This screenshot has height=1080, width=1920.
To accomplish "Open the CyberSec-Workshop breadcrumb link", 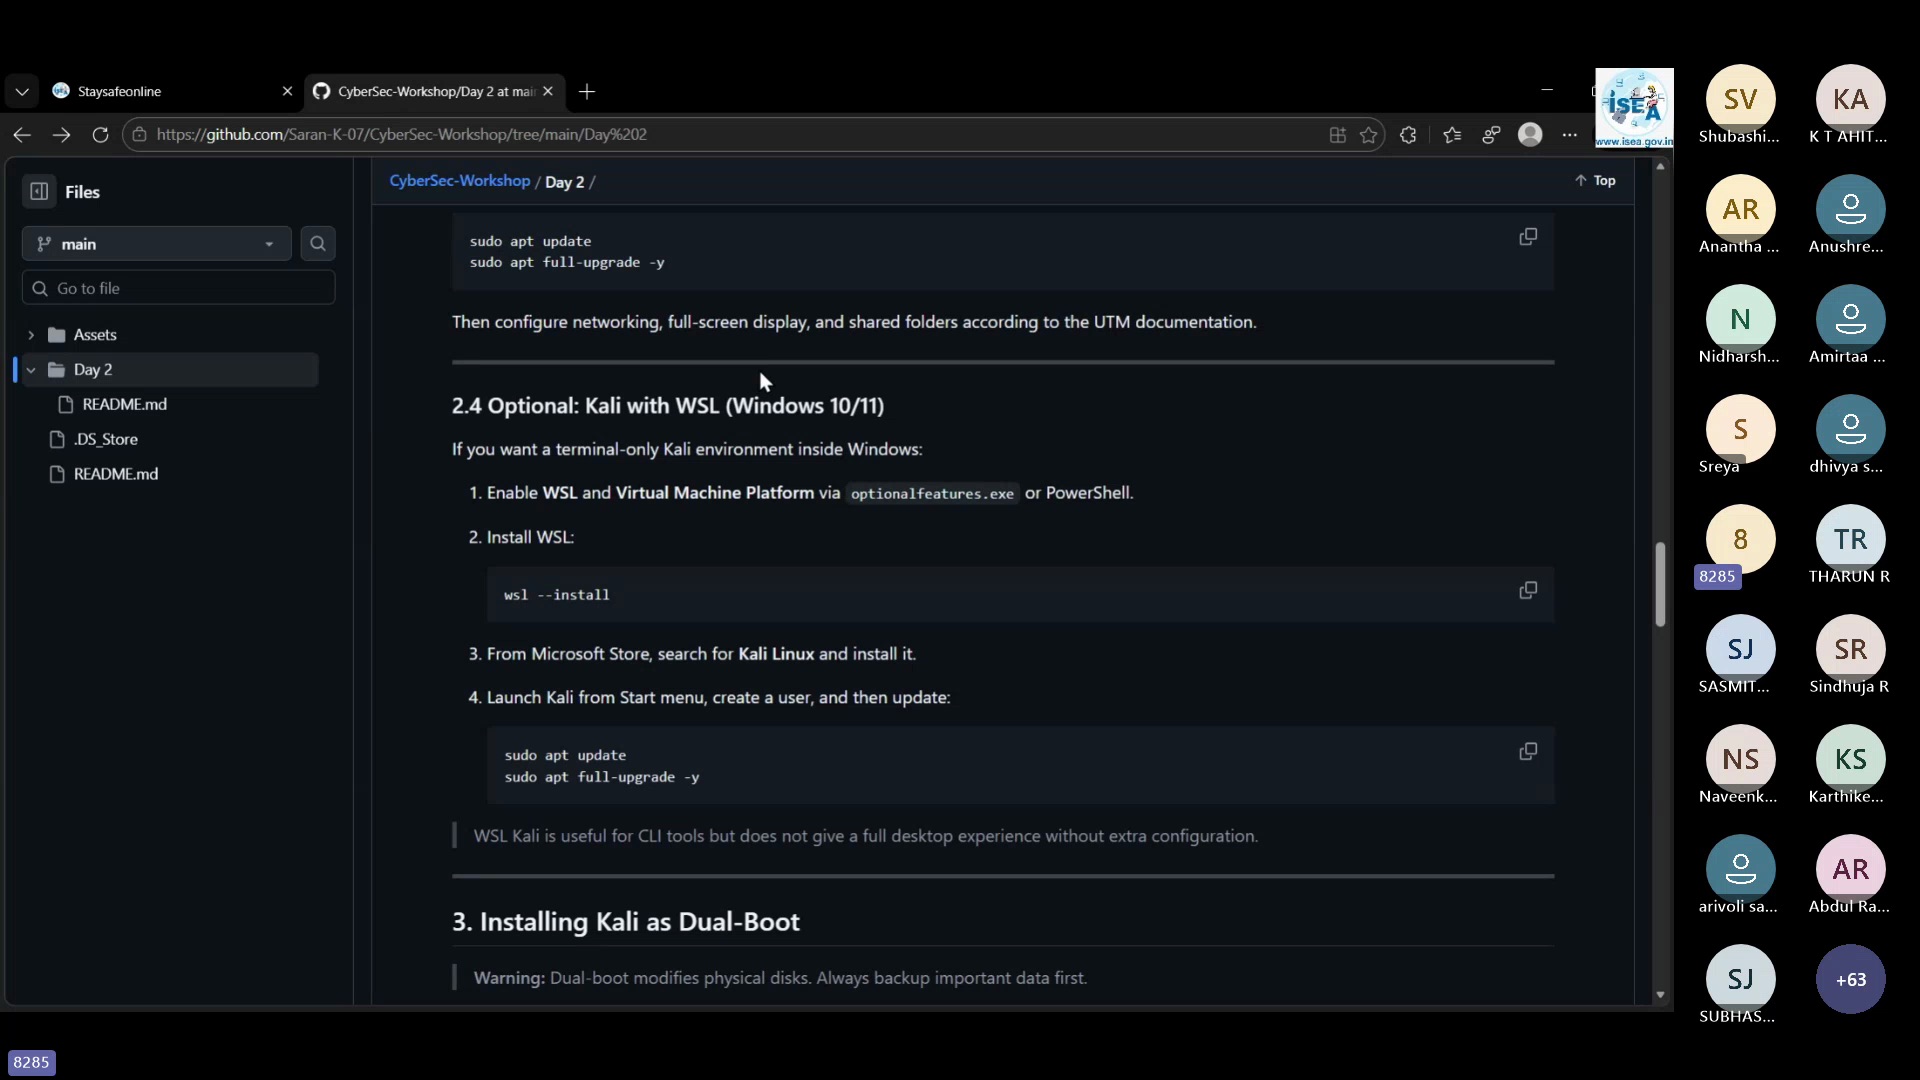I will pos(459,181).
